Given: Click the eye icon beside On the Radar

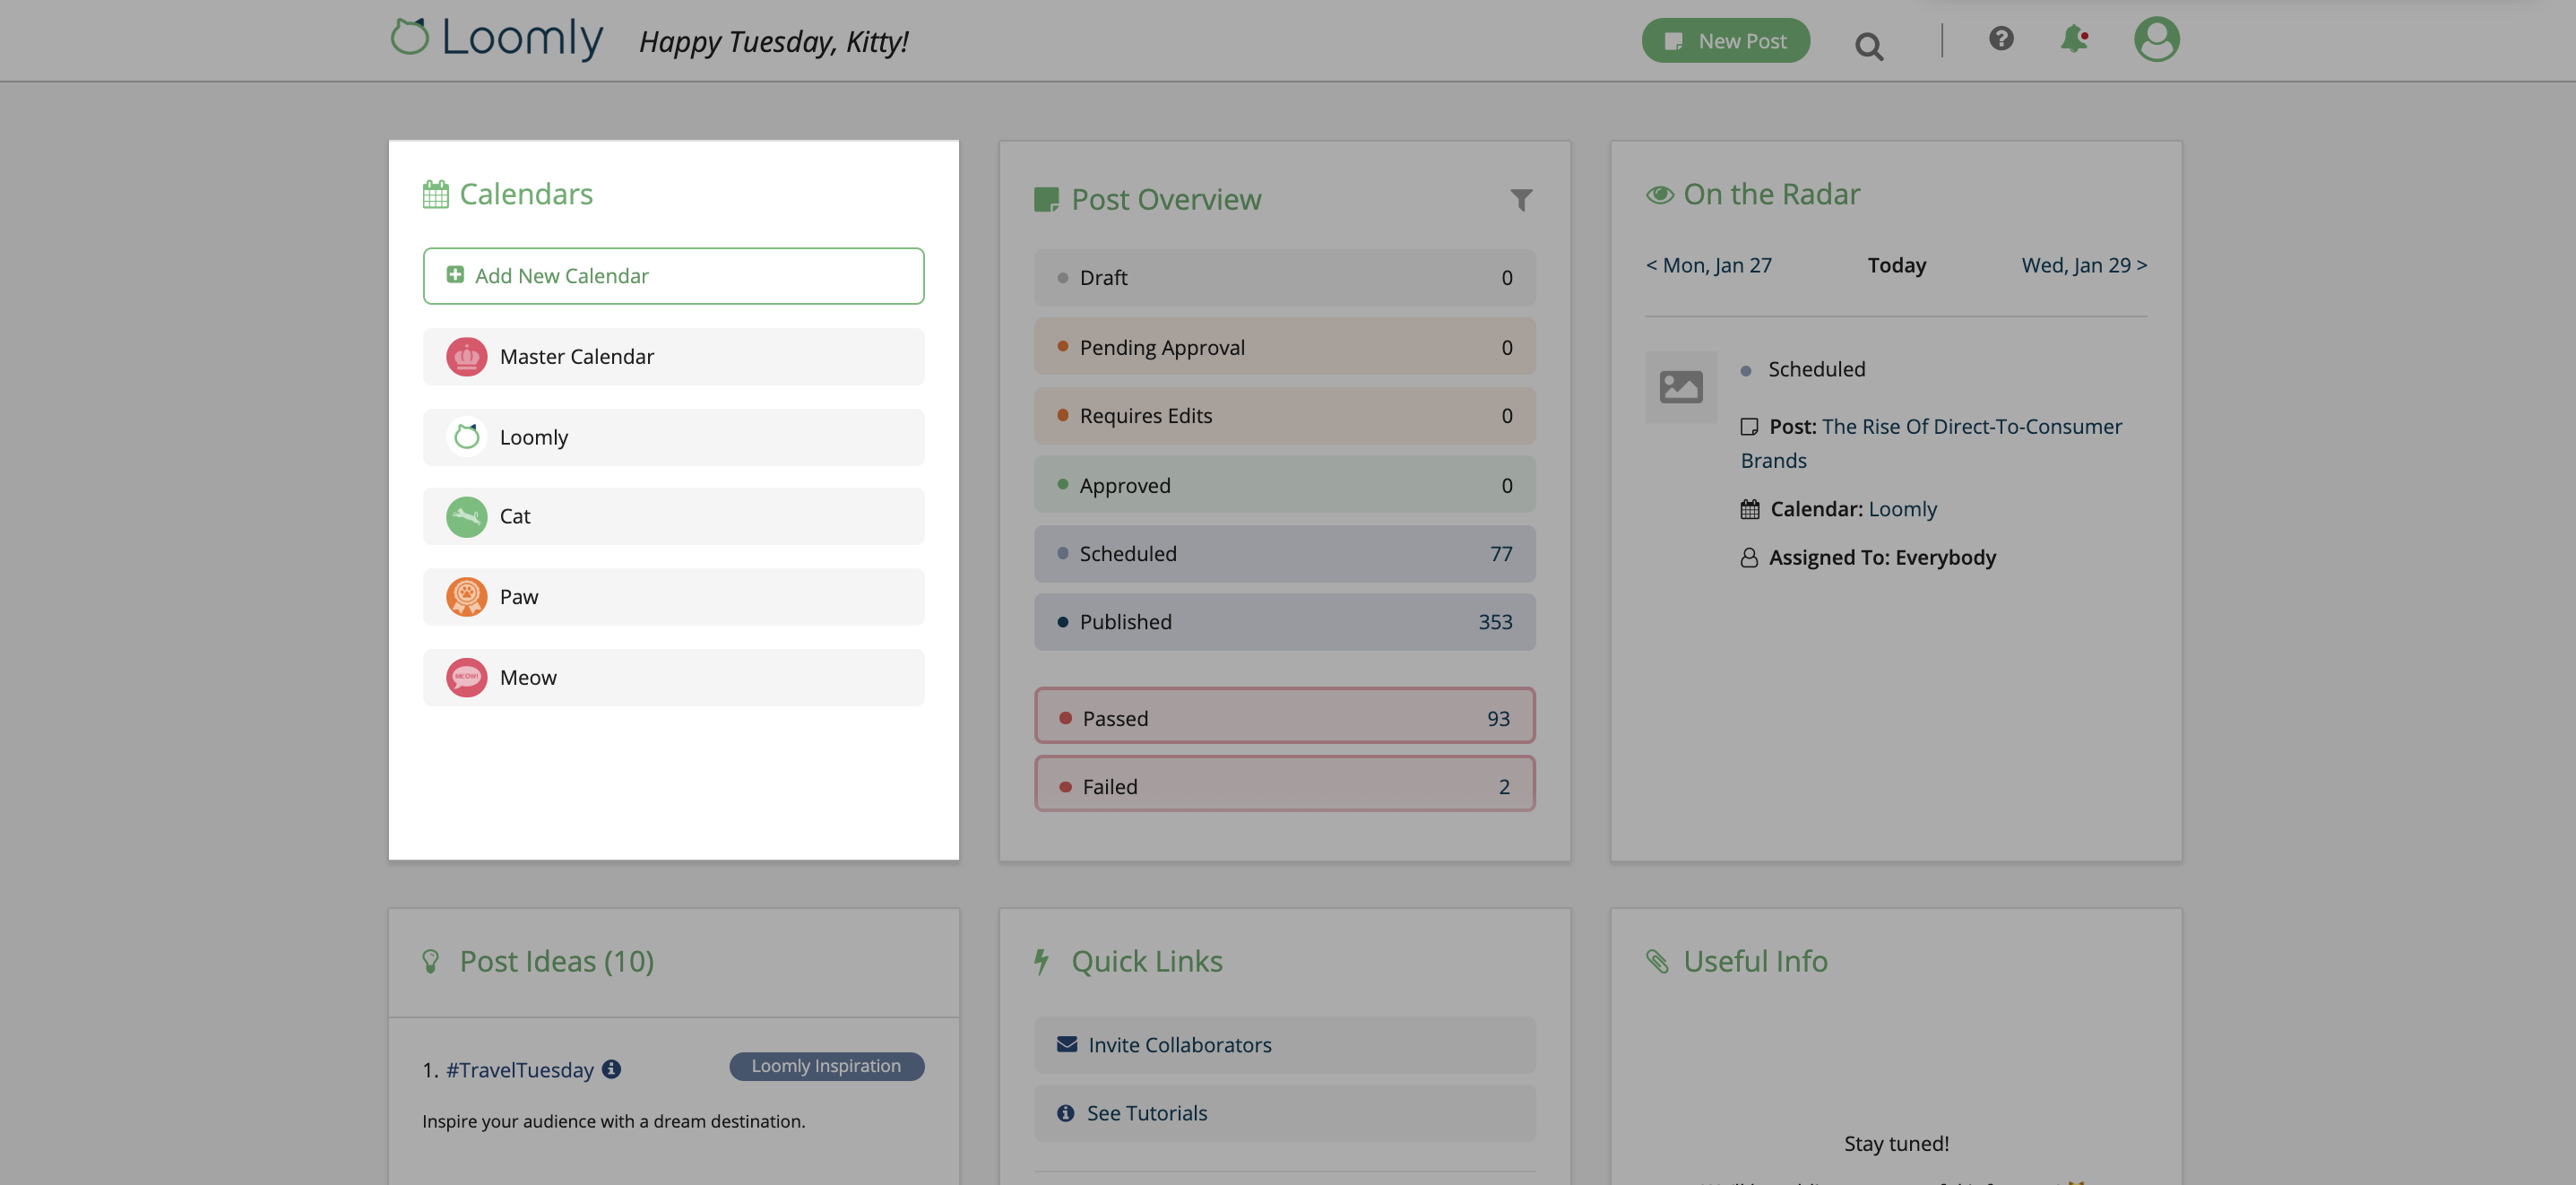Looking at the screenshot, I should click(x=1659, y=195).
